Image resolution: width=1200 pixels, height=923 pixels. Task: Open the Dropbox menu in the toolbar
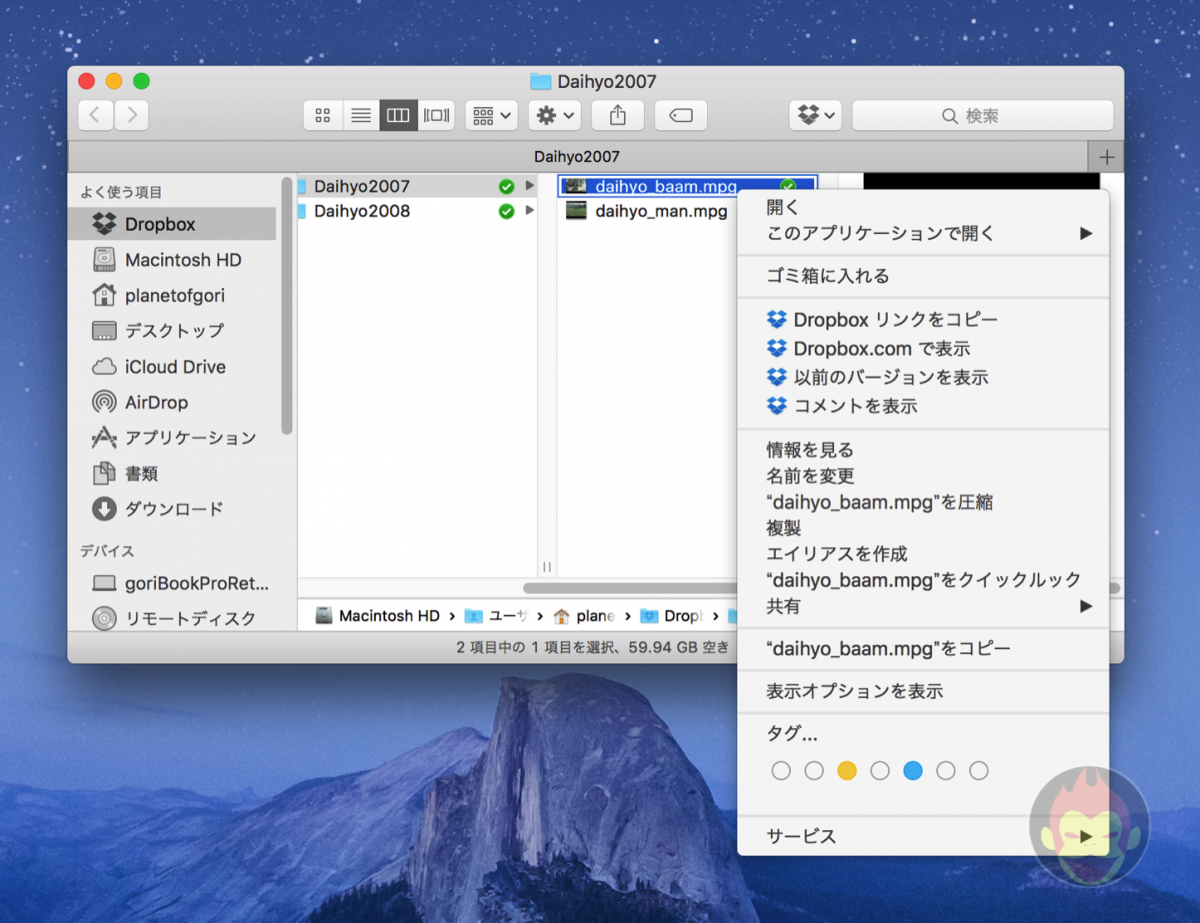click(814, 115)
